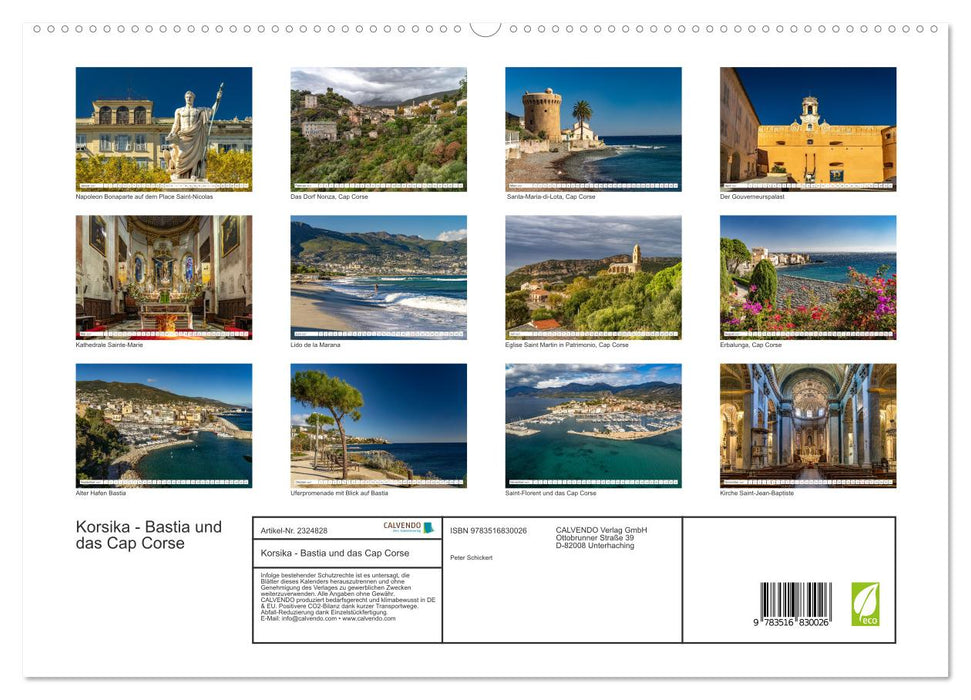The height and width of the screenshot is (700, 971).
Task: Click 'D-82008 Unterhaching' text
Action: tap(594, 545)
